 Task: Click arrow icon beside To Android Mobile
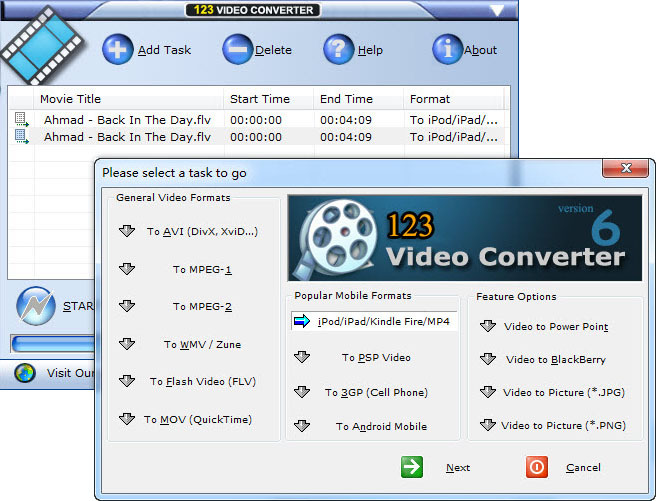(x=302, y=426)
